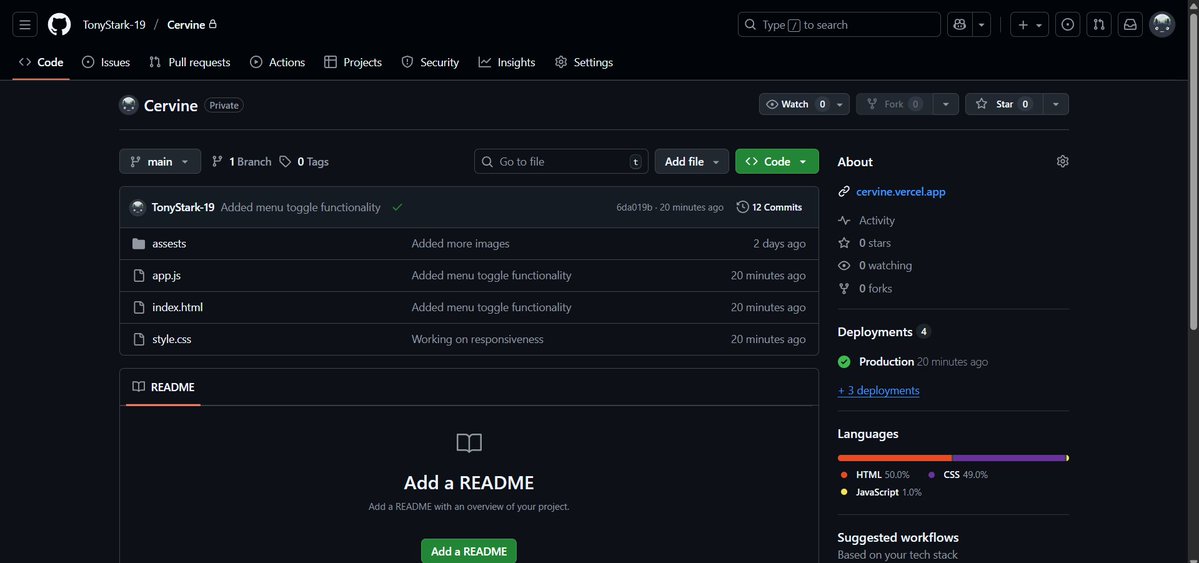Click the file icon beside index.html
1199x563 pixels.
pyautogui.click(x=138, y=307)
